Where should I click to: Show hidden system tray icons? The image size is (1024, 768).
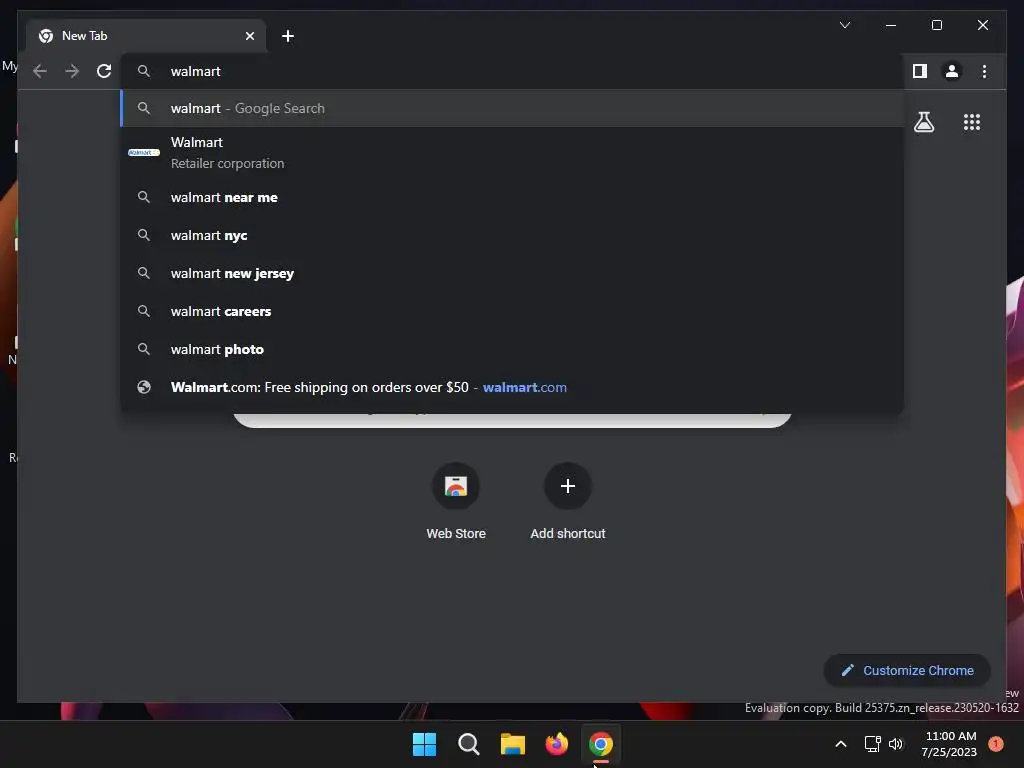[x=840, y=744]
